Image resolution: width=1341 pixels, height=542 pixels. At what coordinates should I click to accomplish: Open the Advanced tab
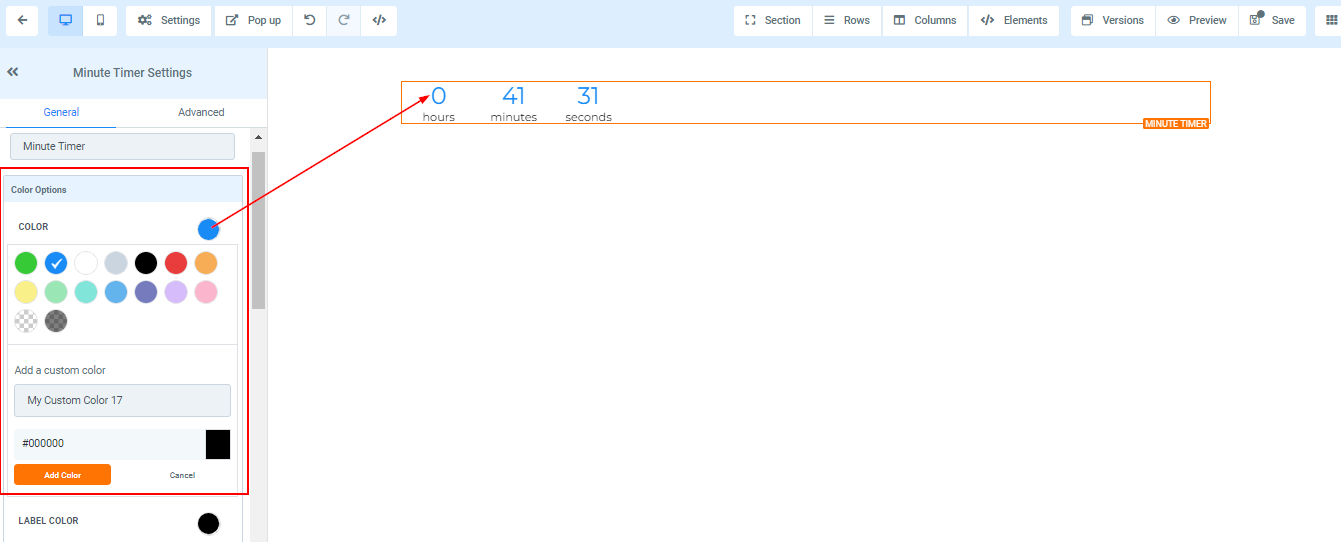(201, 112)
